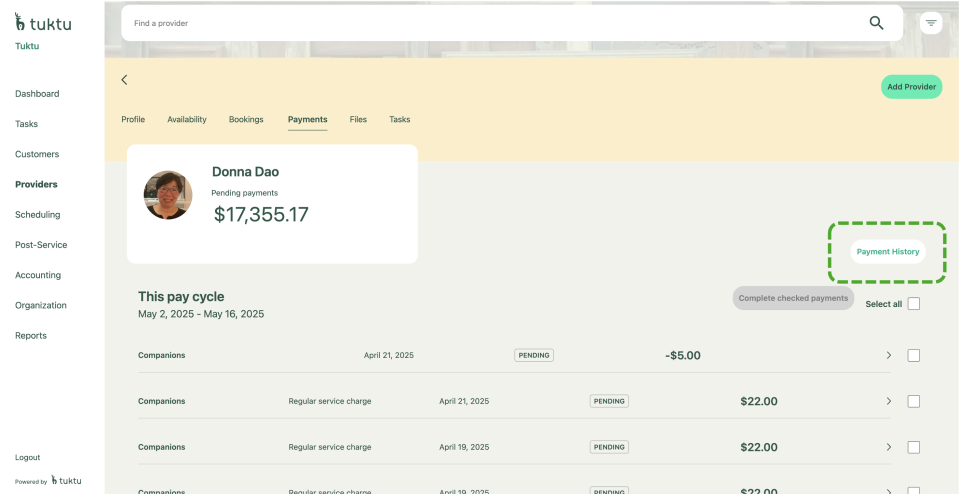Screen dimensions: 960x495
Task: Expand the -$5.00 payment row chevron
Action: 888,355
